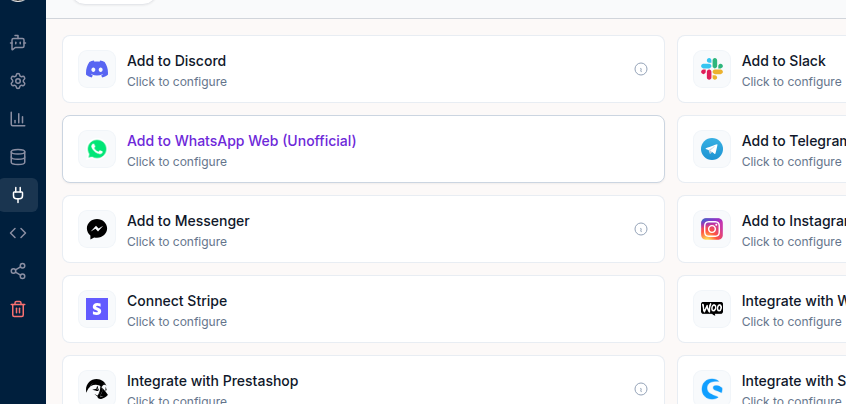Open the chatbot icon in sidebar
846x404 pixels.
[x=18, y=43]
